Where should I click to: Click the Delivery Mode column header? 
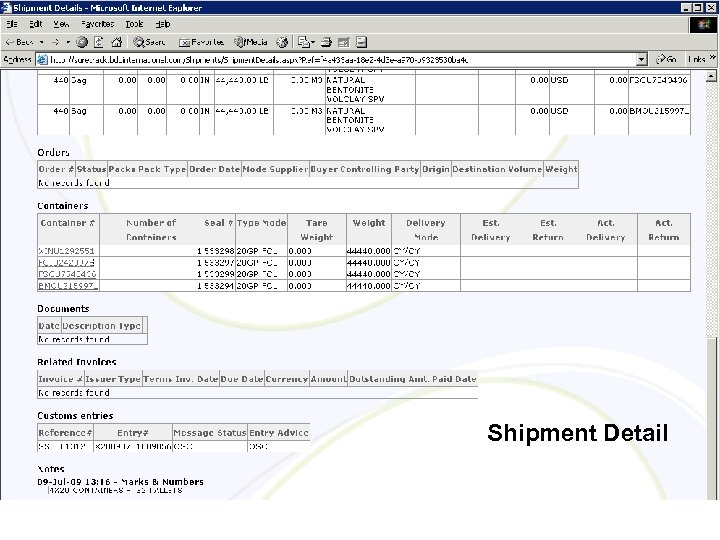(x=426, y=230)
